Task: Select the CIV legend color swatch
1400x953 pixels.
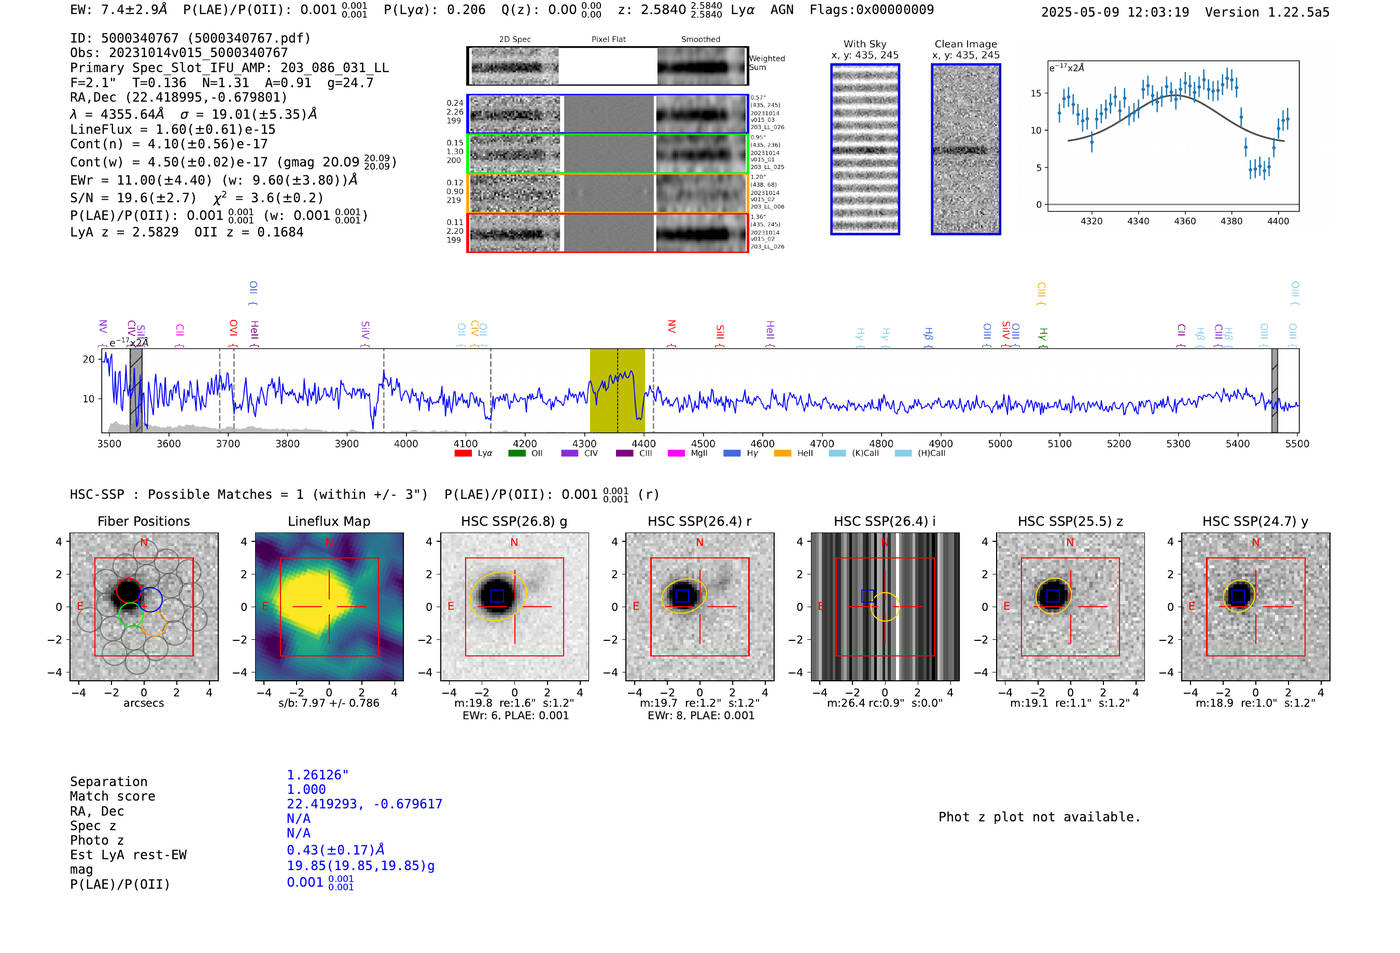Action: 570,453
